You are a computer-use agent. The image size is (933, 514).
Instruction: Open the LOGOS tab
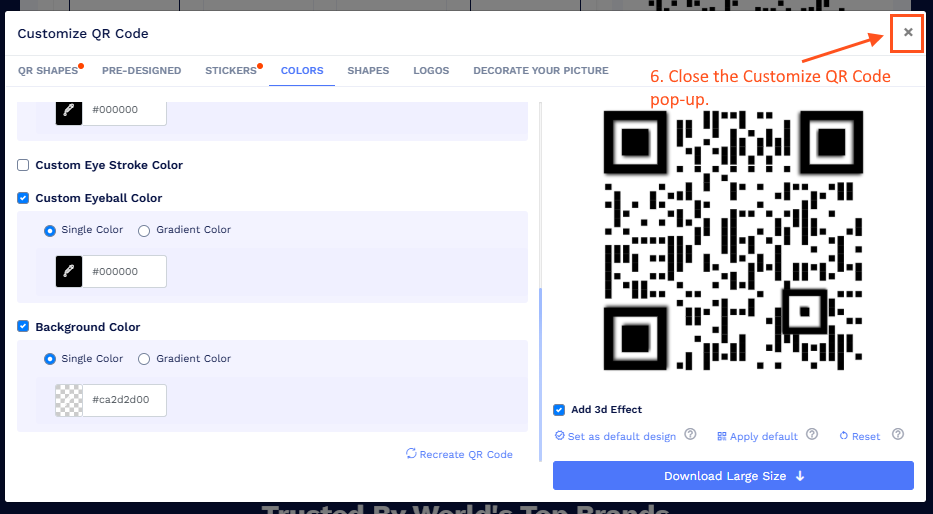[431, 70]
